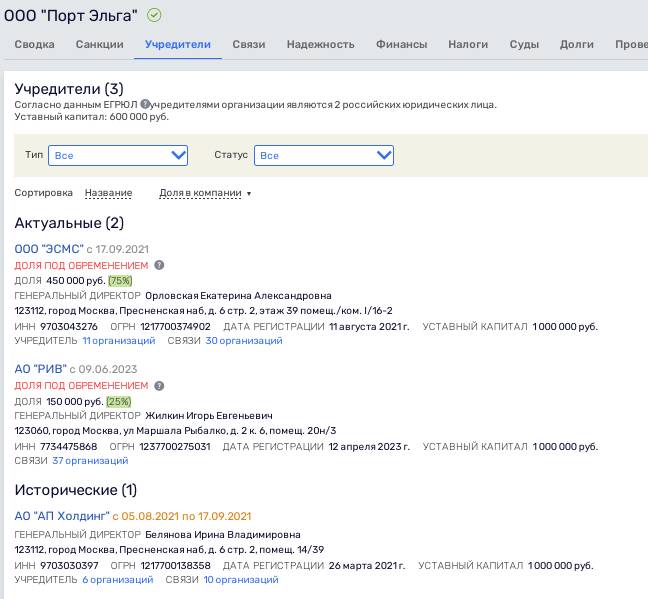The height and width of the screenshot is (599, 648).
Task: Show encumbrance help icon for АО РИВ
Action: [x=159, y=386]
